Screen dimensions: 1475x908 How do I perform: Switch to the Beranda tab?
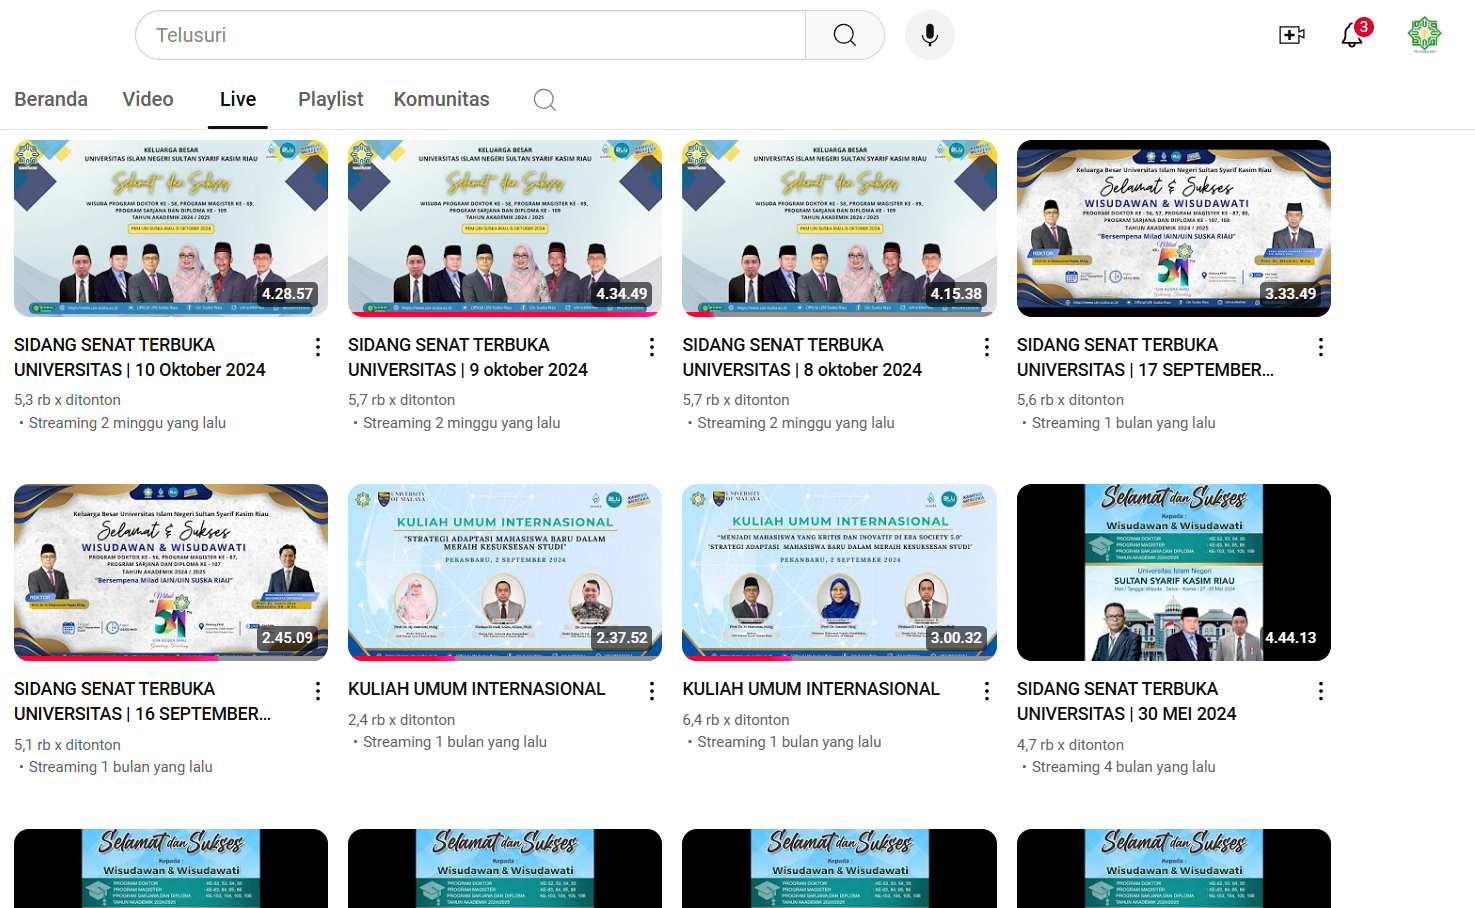(x=51, y=99)
